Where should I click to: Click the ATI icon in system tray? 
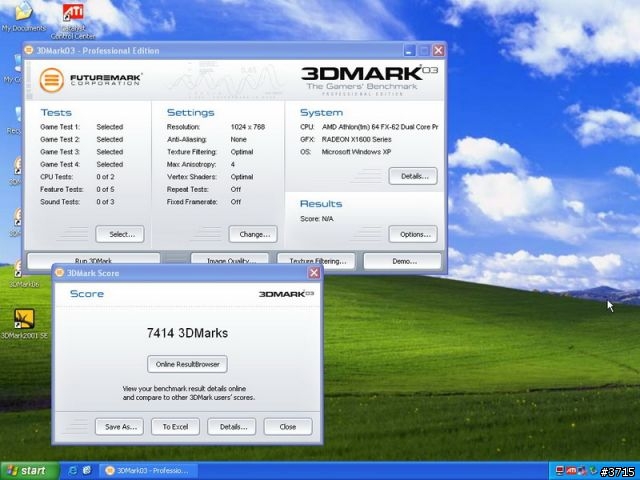pos(571,471)
